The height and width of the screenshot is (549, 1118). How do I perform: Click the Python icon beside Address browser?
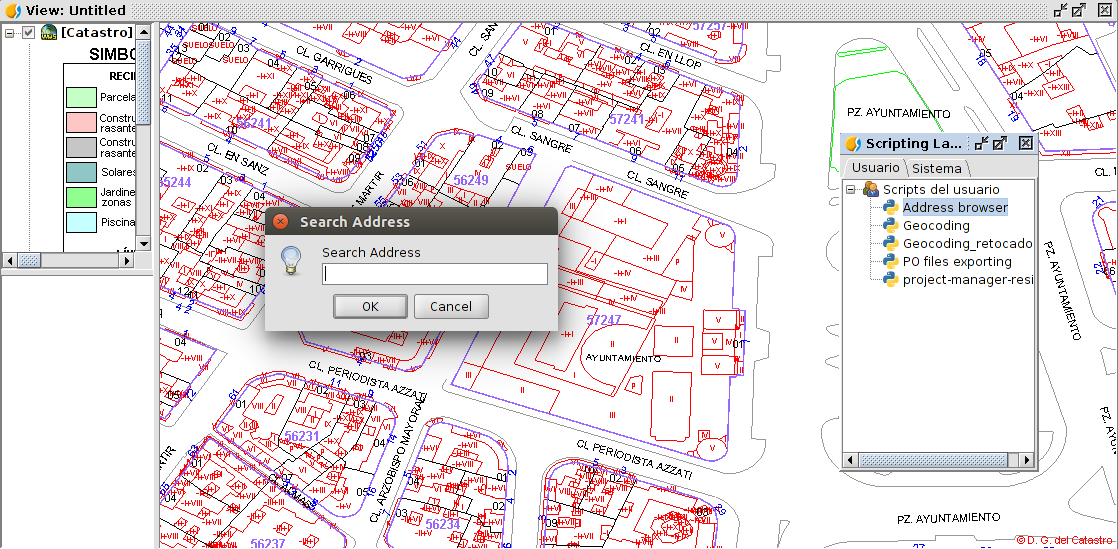point(890,208)
